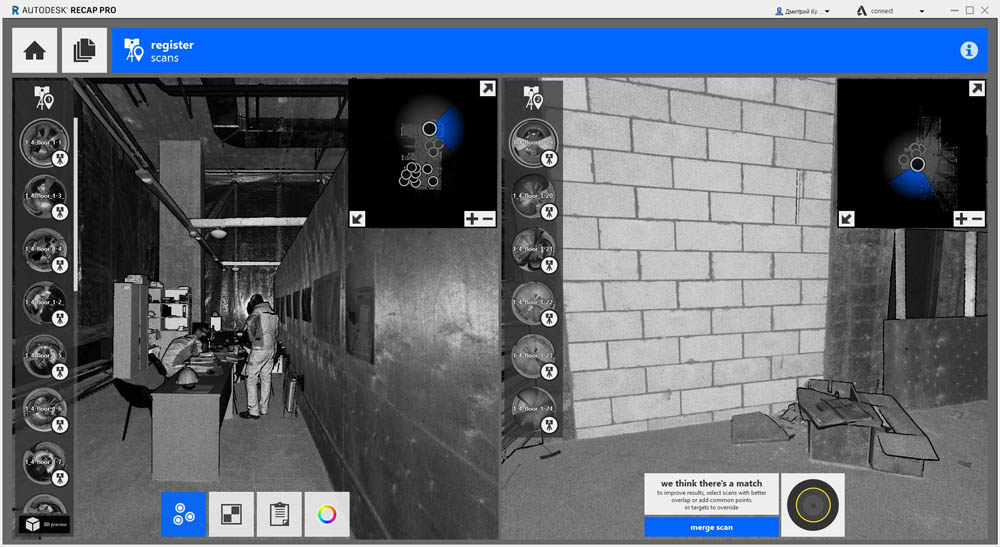The height and width of the screenshot is (547, 1000).
Task: Collapse the left minimap with bottom-left arrow
Action: click(x=357, y=219)
